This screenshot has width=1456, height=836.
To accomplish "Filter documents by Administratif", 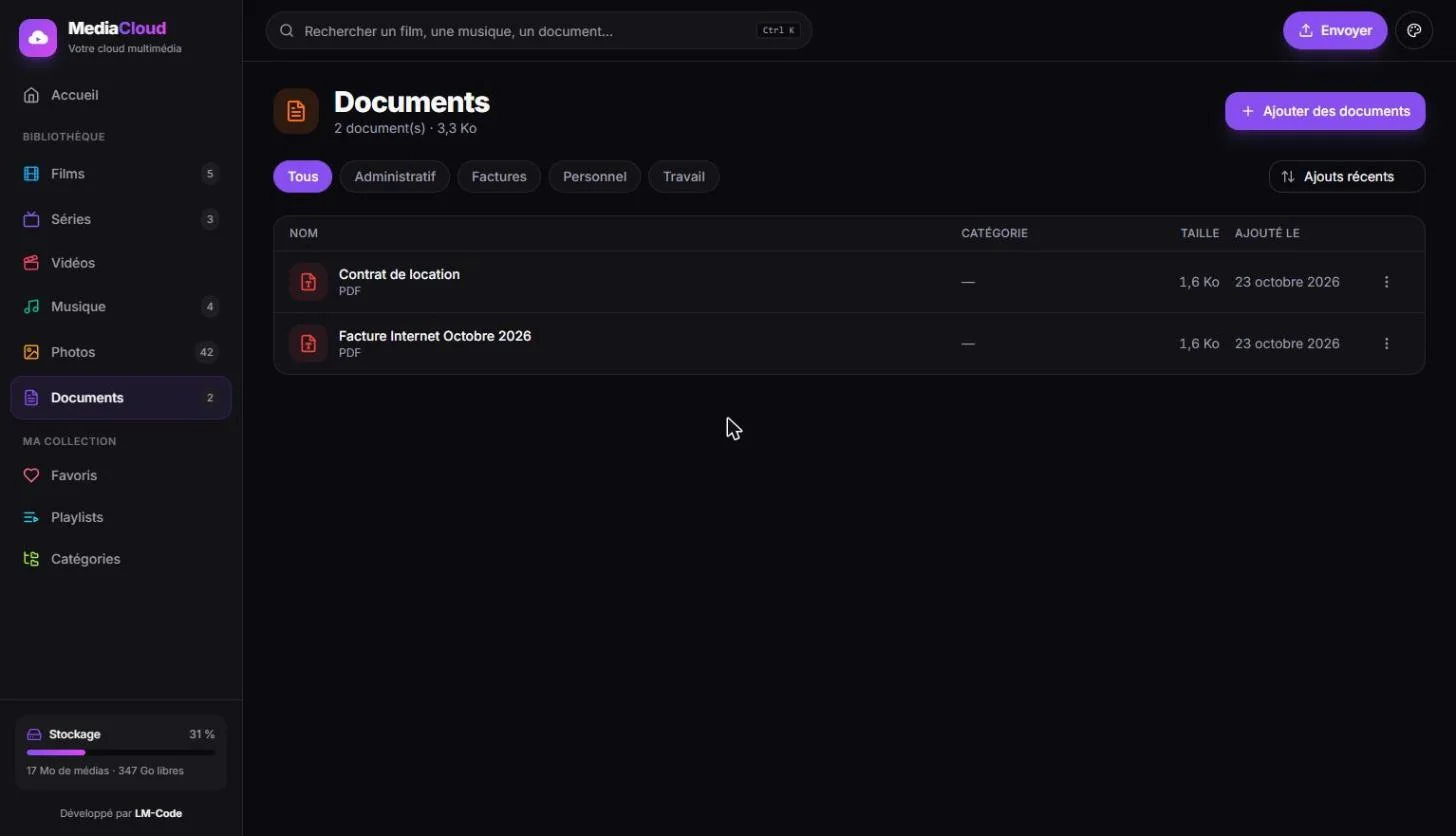I will 395,177.
